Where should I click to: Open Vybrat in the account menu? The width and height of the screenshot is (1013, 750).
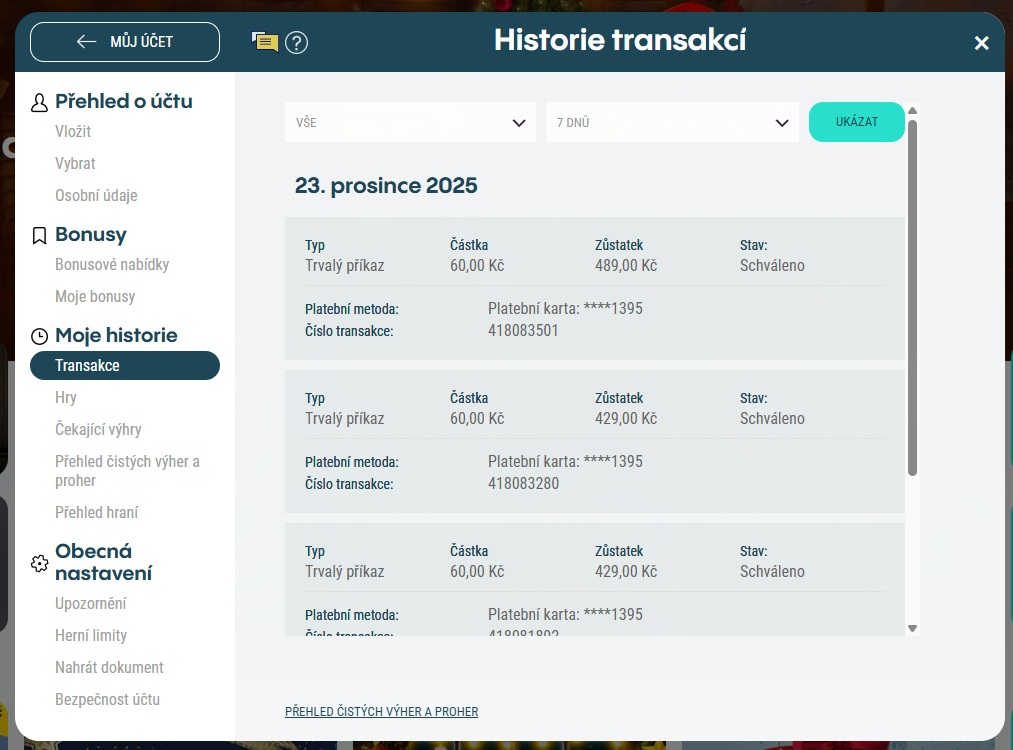click(x=75, y=163)
